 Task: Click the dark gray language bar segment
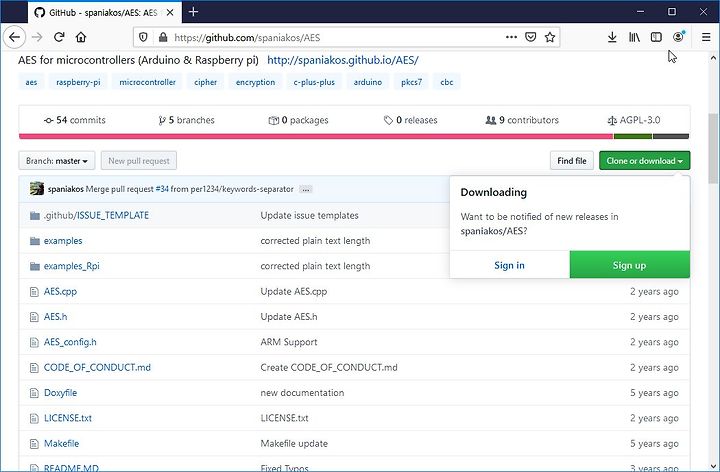click(x=671, y=136)
